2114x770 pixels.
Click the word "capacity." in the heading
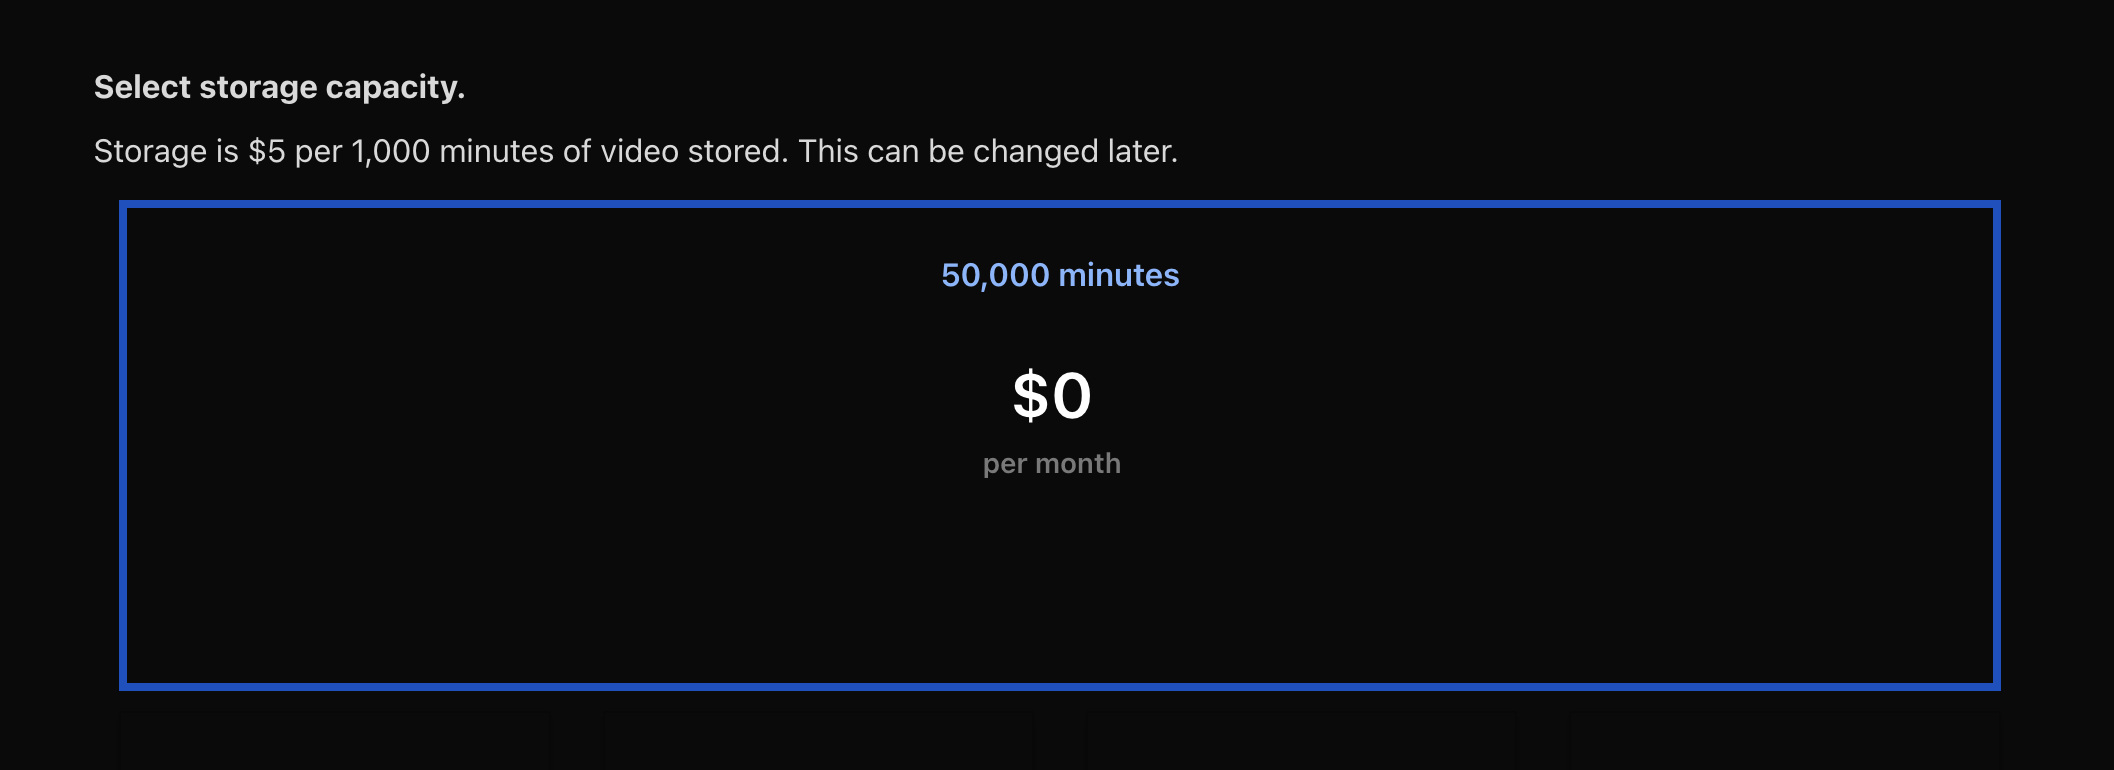(x=395, y=87)
